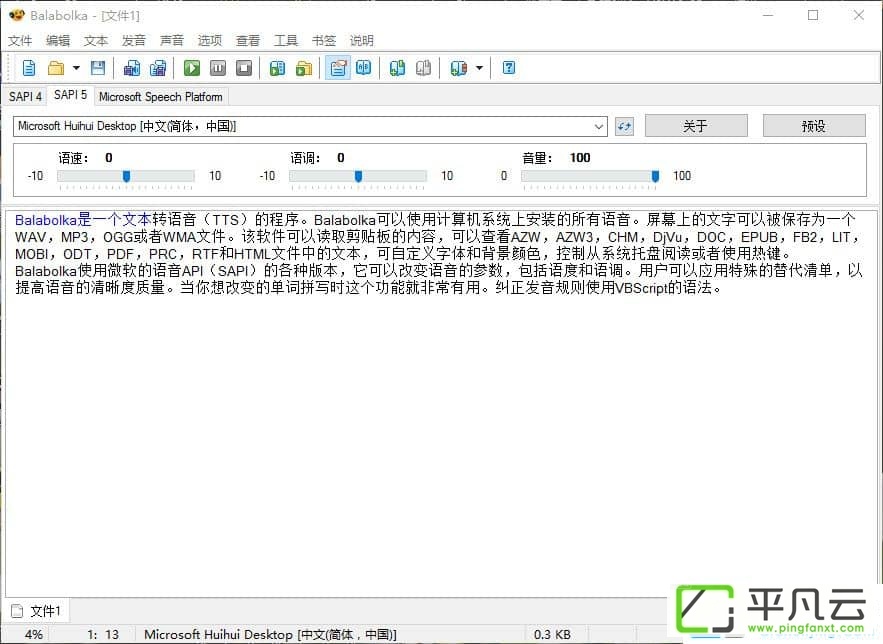Open the 书签 menu

324,41
